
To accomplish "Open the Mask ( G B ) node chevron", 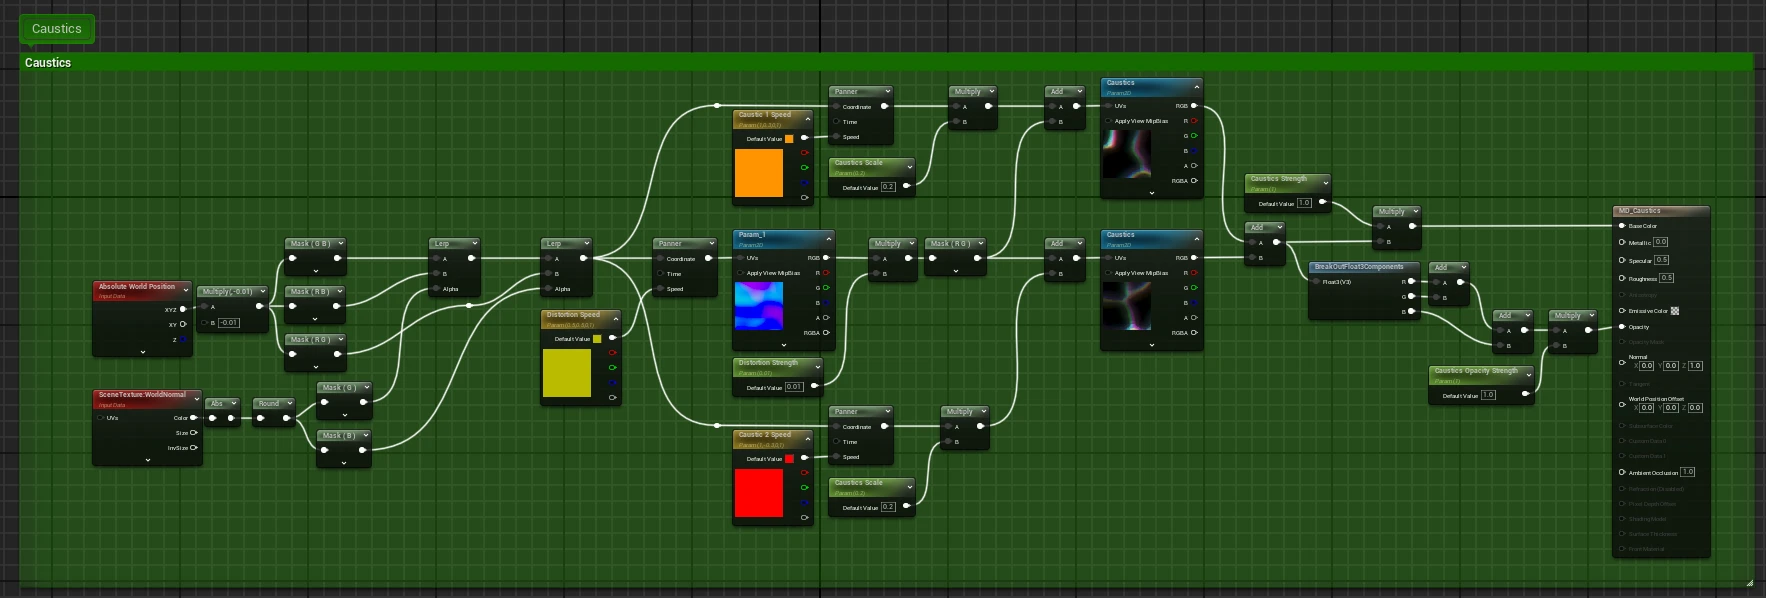I will pyautogui.click(x=341, y=243).
